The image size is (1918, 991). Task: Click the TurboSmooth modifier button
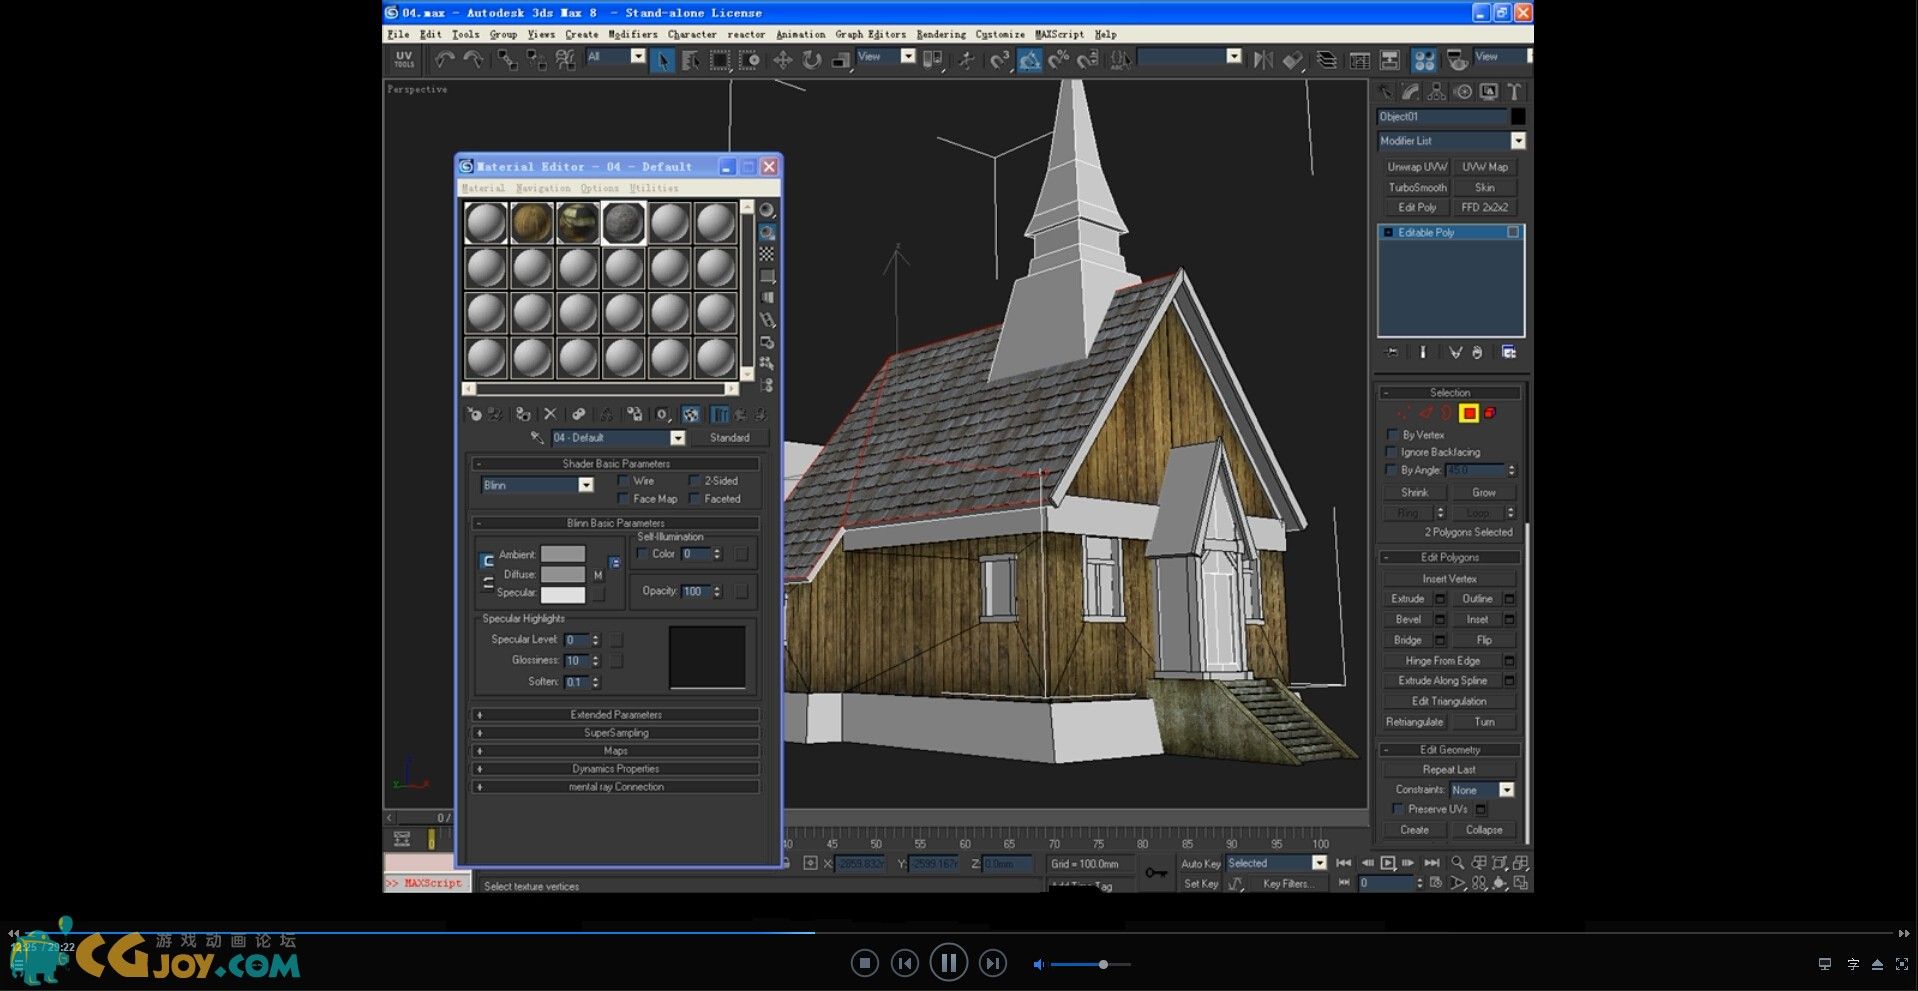point(1417,187)
